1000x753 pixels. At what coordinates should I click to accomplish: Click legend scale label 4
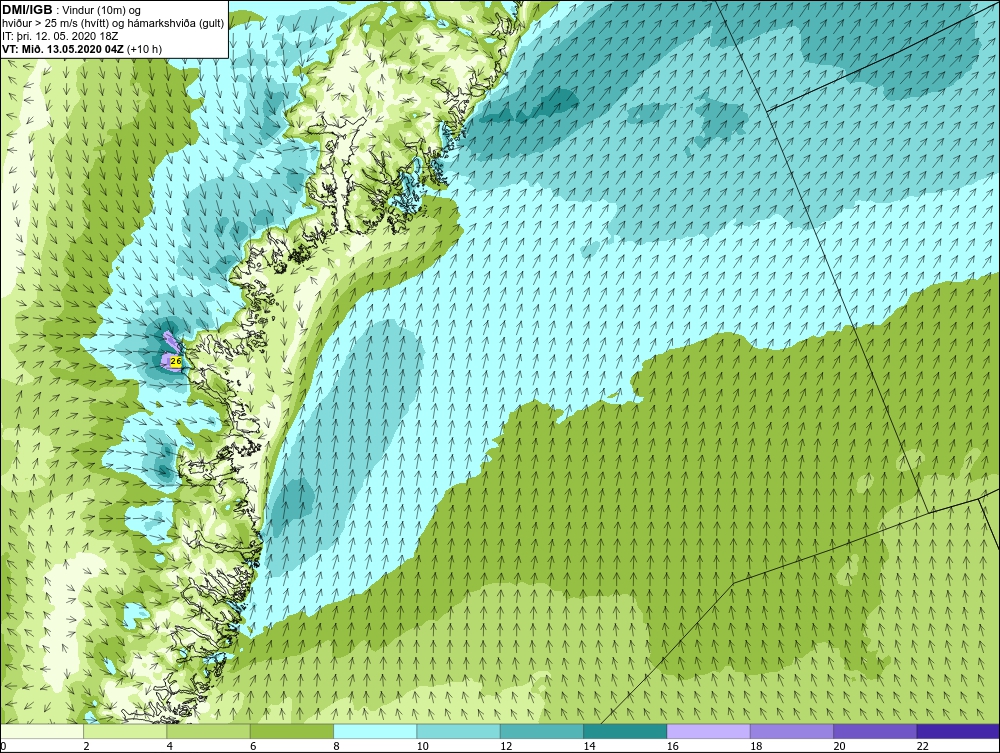click(170, 747)
